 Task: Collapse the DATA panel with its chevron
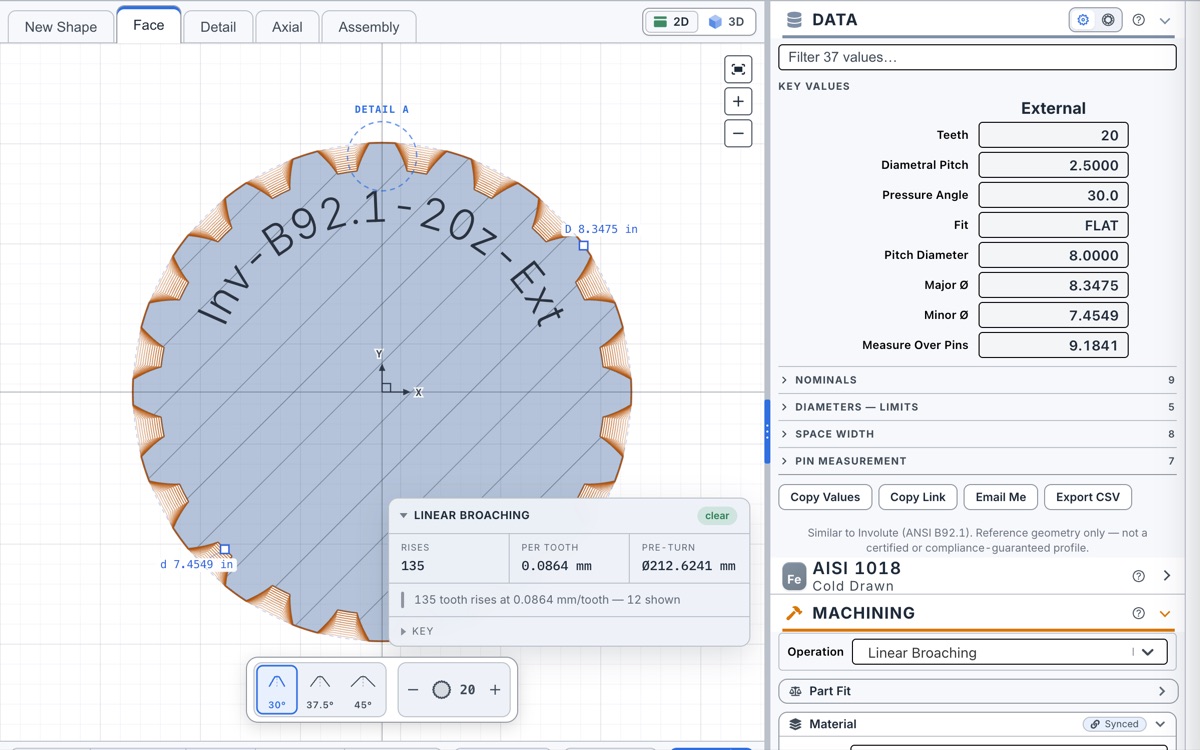click(1165, 20)
